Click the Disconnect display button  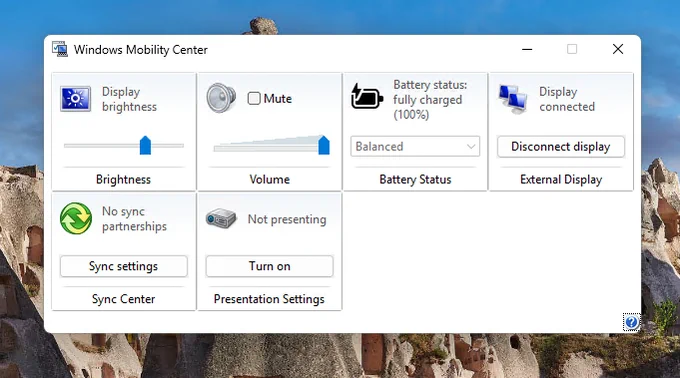click(561, 147)
